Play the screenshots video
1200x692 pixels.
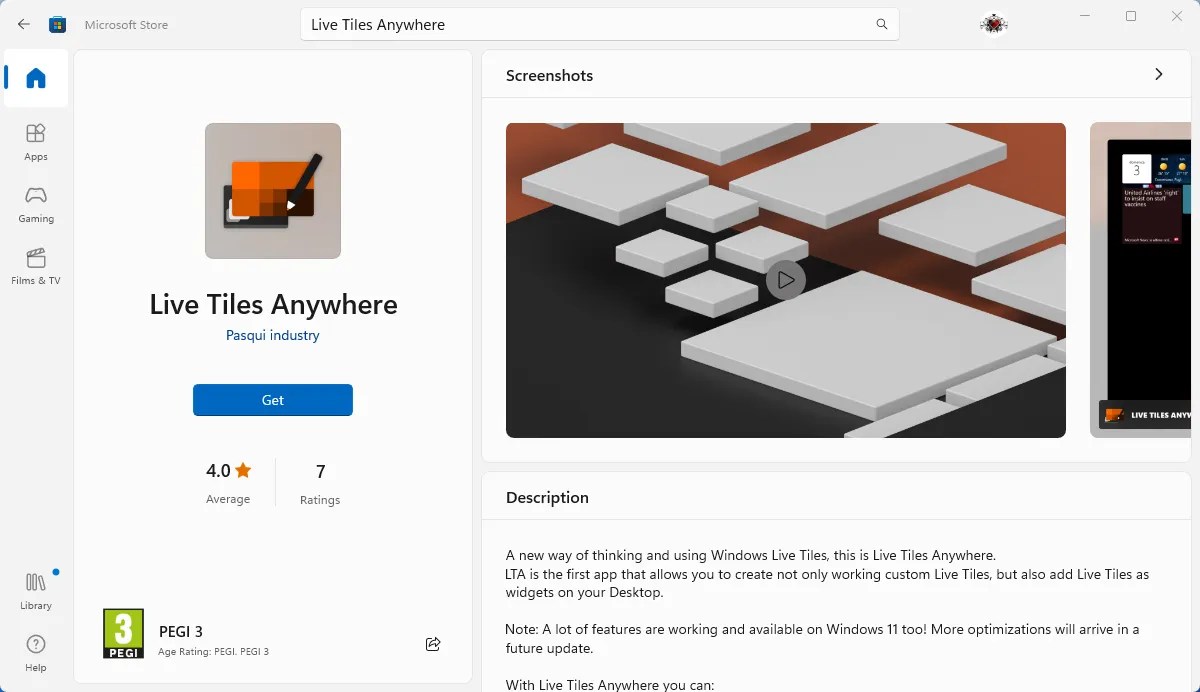point(786,280)
